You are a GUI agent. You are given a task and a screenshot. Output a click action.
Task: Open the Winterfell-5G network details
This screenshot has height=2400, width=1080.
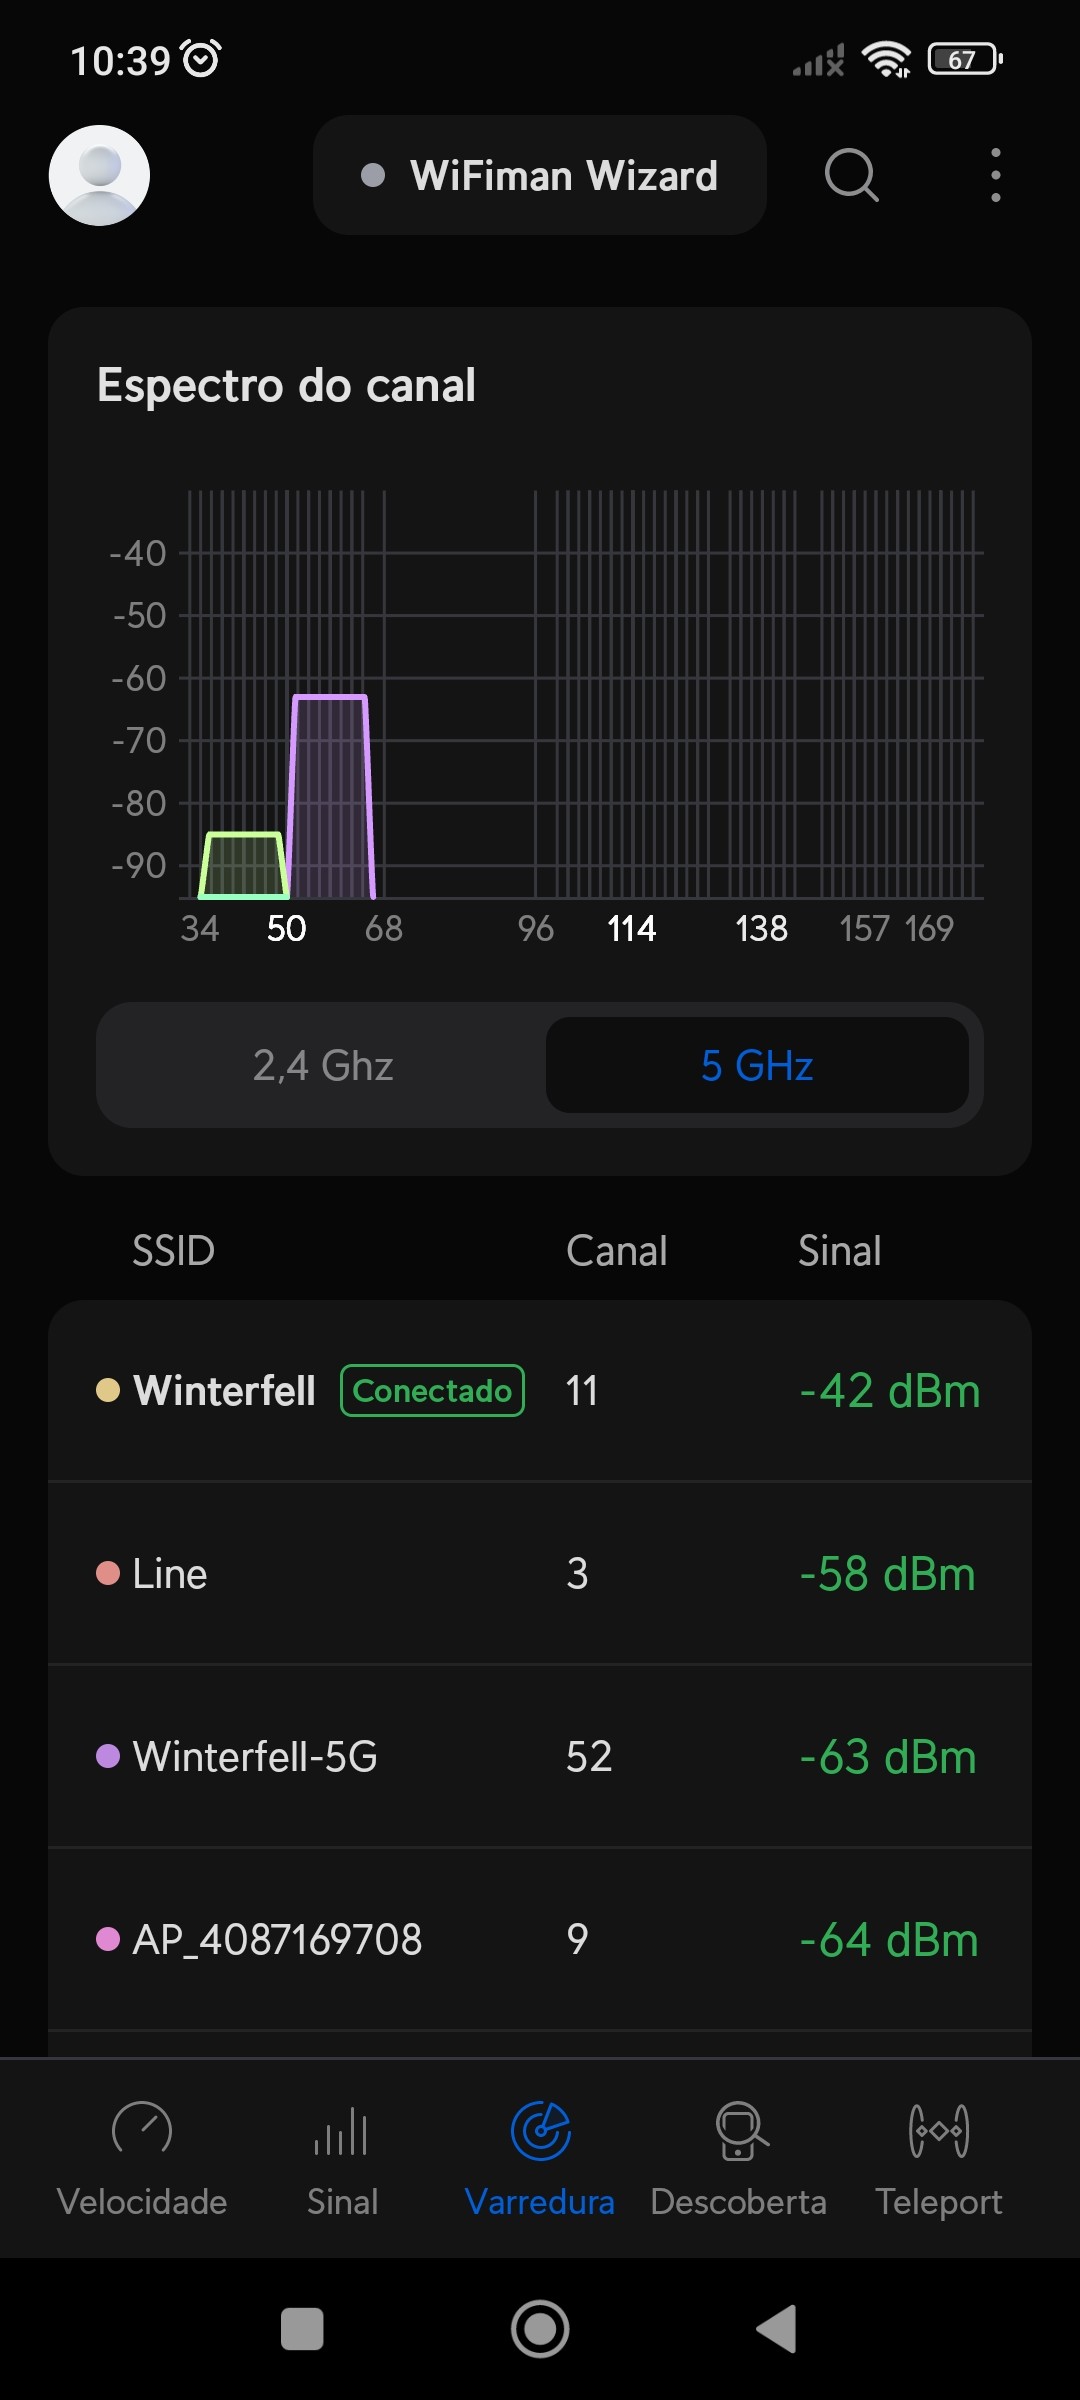540,1757
